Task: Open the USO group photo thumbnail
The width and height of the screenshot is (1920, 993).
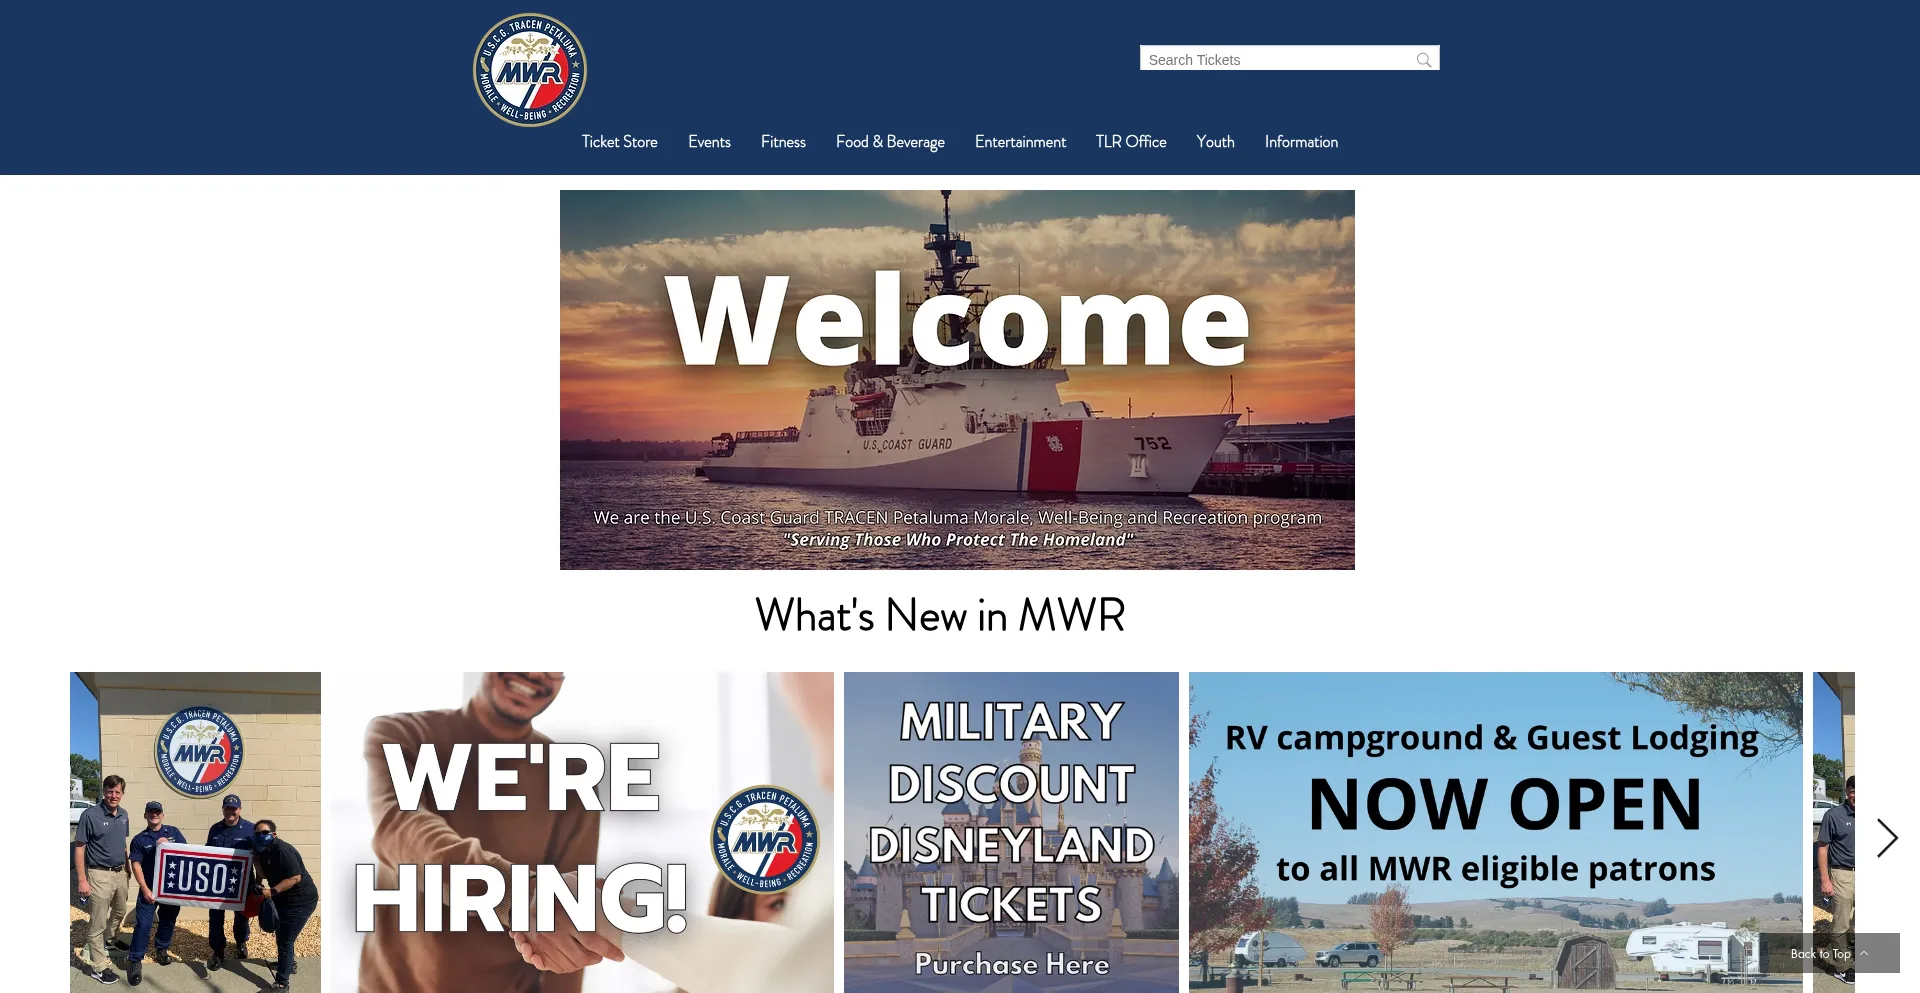Action: [x=195, y=832]
